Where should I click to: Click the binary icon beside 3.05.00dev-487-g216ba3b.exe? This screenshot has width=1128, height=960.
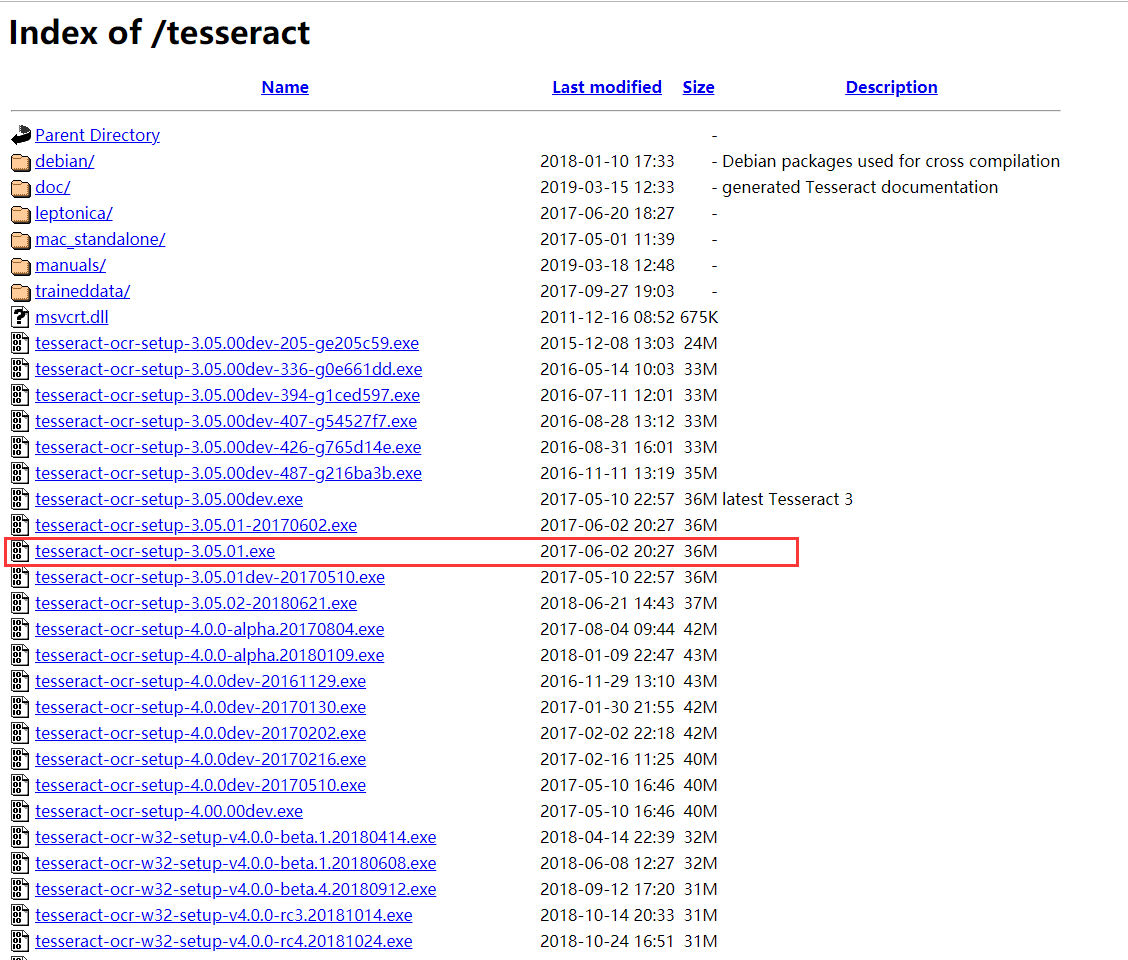tap(20, 473)
